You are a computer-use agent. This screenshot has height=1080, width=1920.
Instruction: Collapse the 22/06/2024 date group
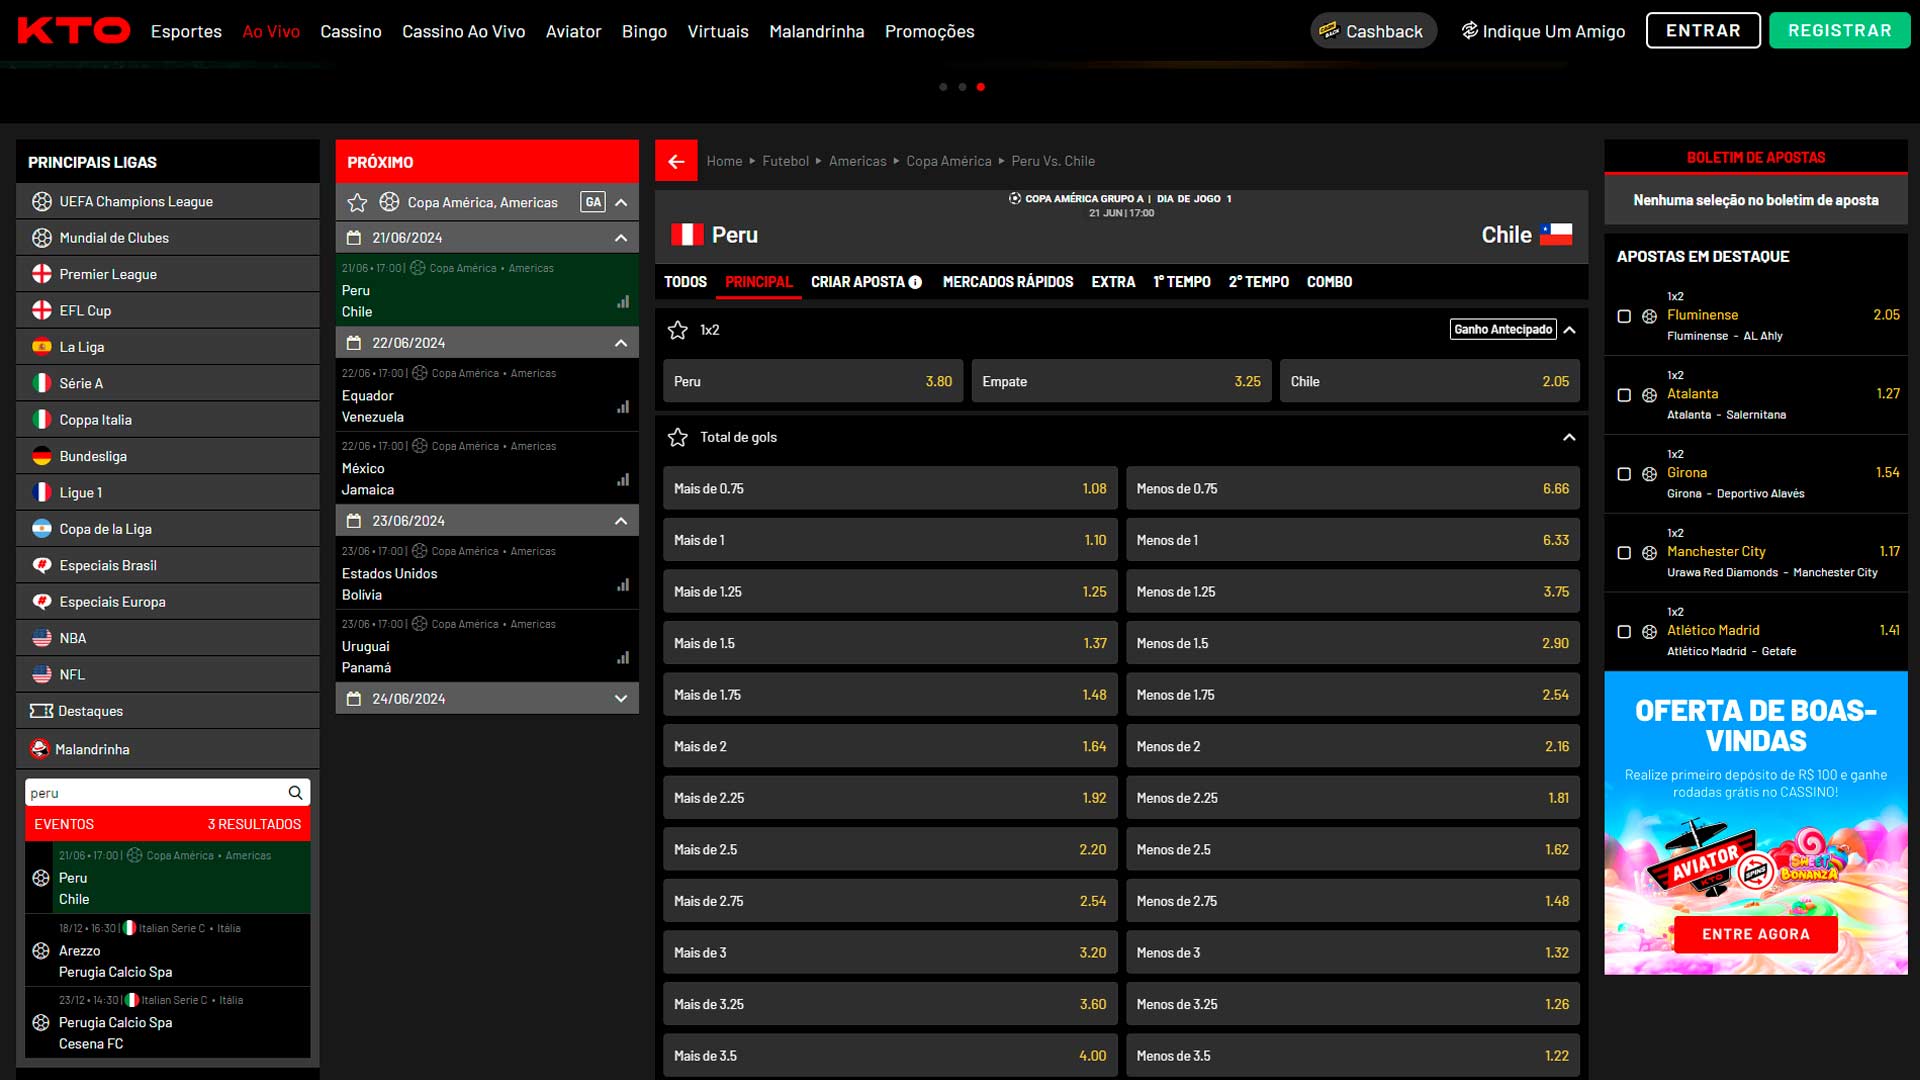coord(621,343)
